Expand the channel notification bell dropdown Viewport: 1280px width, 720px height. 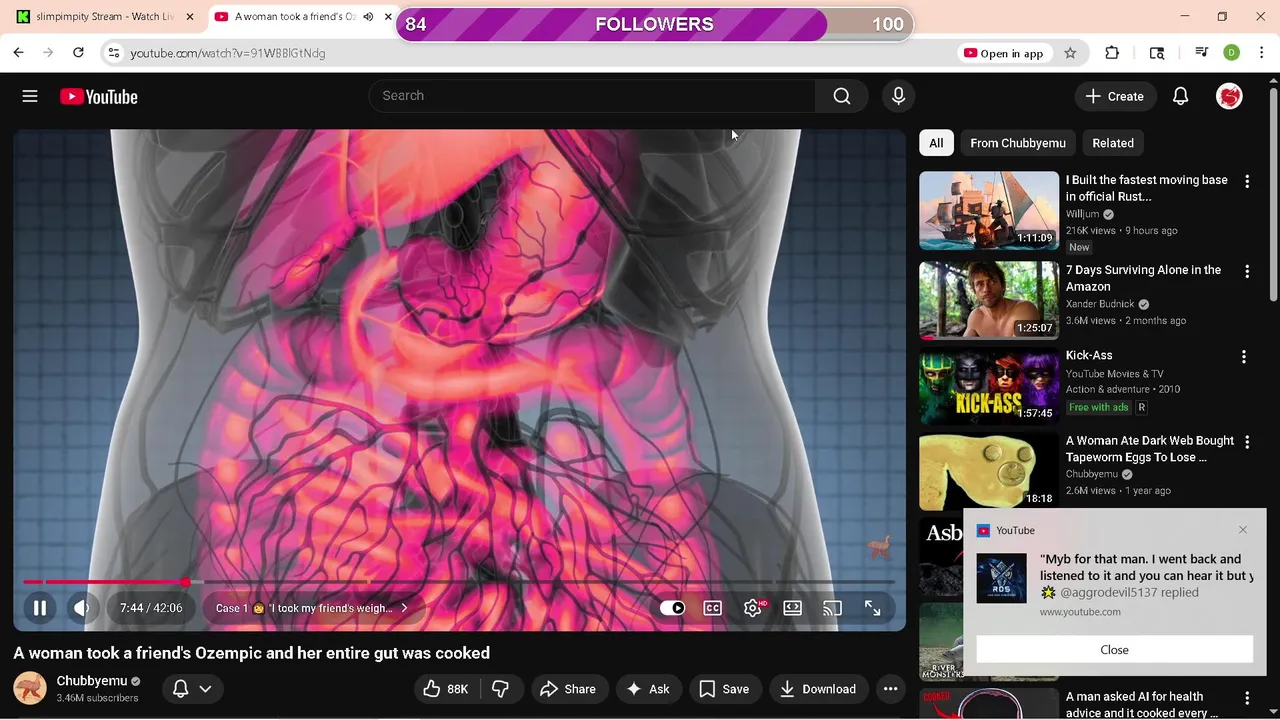[192, 689]
